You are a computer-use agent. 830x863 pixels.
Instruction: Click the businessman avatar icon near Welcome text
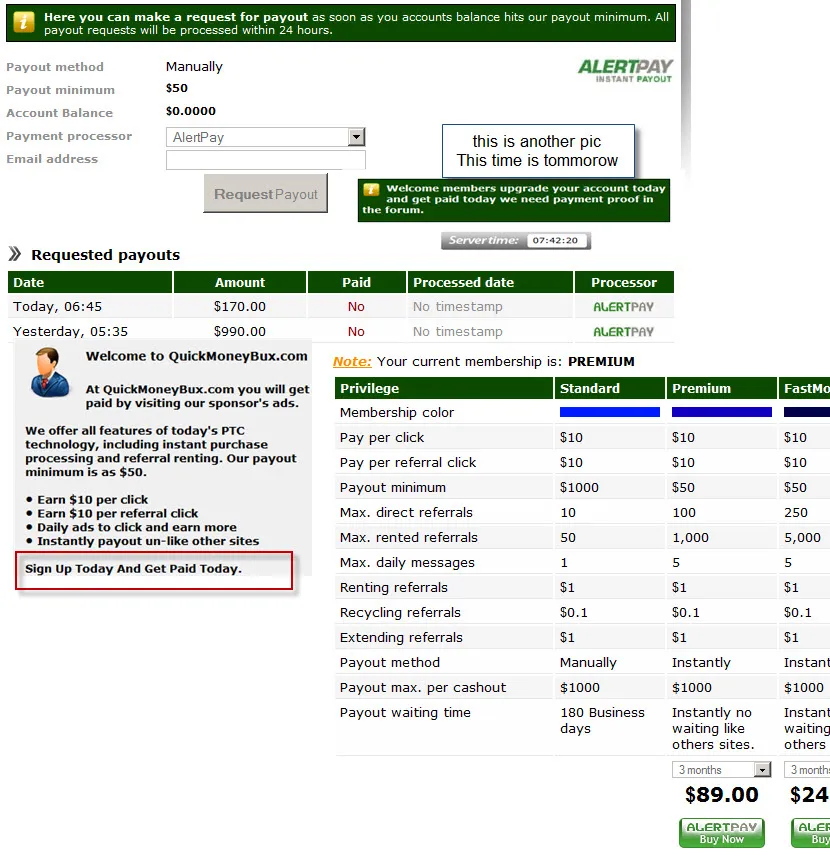[46, 371]
